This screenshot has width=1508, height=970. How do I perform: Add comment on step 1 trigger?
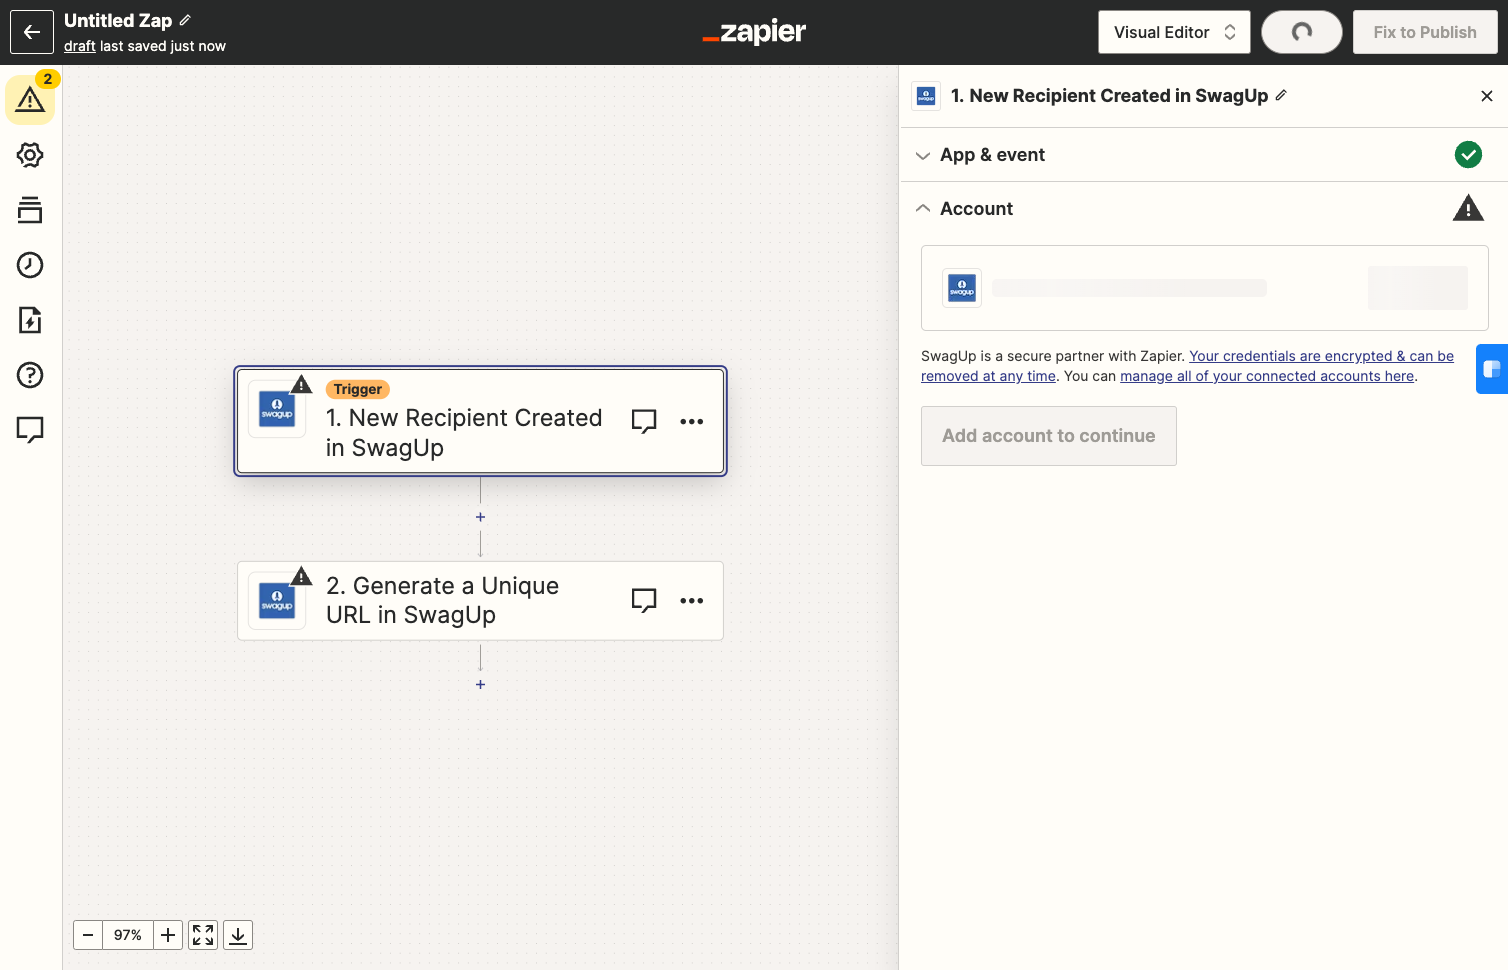(644, 421)
